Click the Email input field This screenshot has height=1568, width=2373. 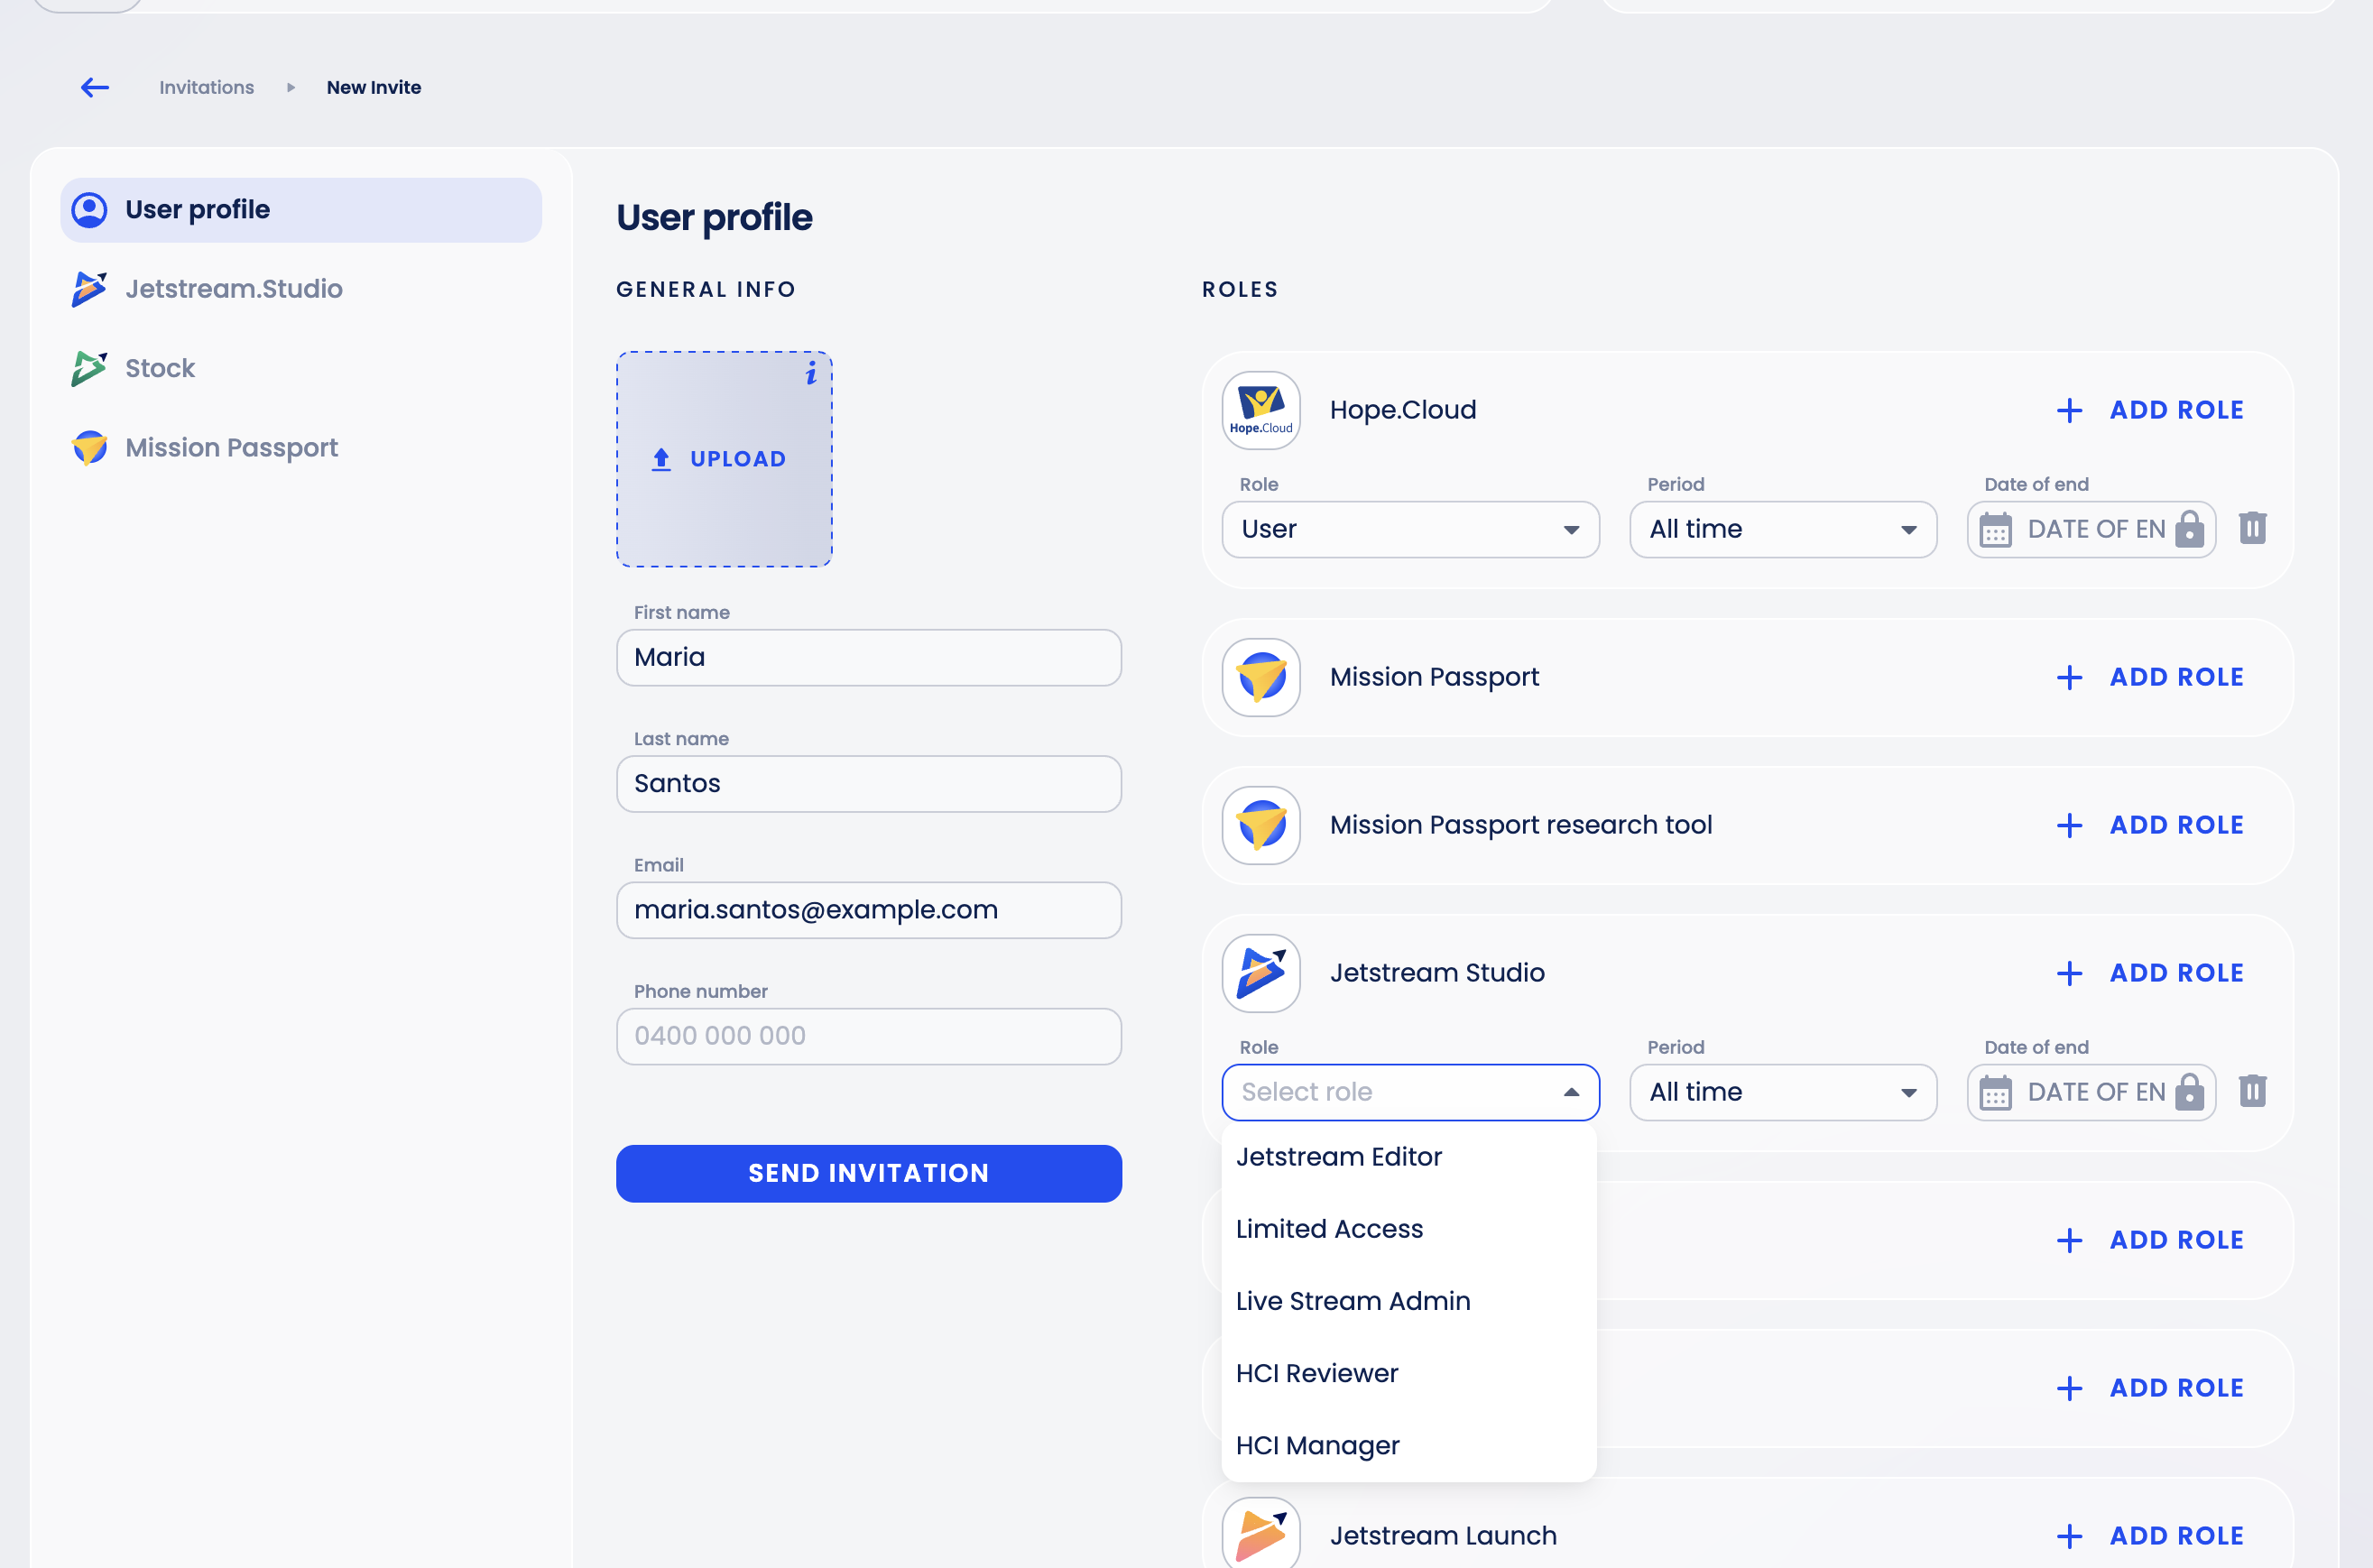pyautogui.click(x=868, y=909)
